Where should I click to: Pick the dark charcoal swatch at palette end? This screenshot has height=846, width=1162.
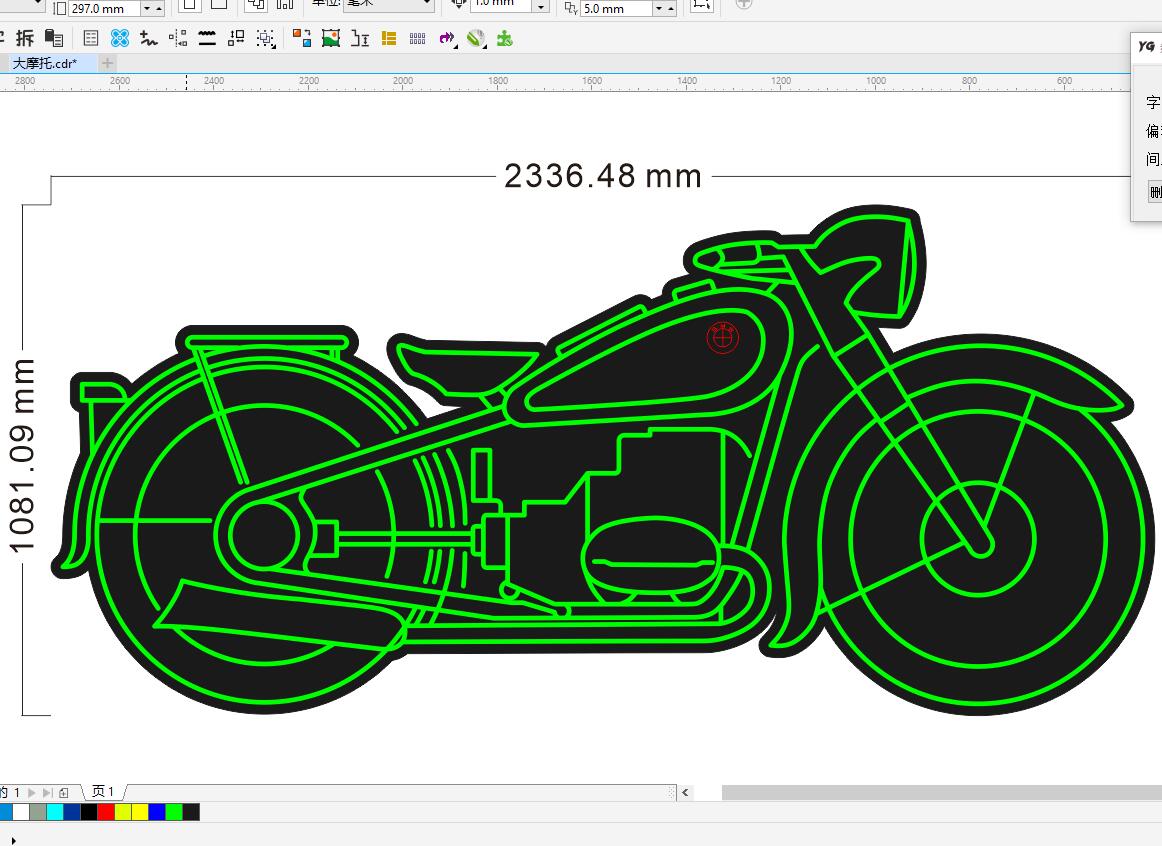click(x=191, y=812)
